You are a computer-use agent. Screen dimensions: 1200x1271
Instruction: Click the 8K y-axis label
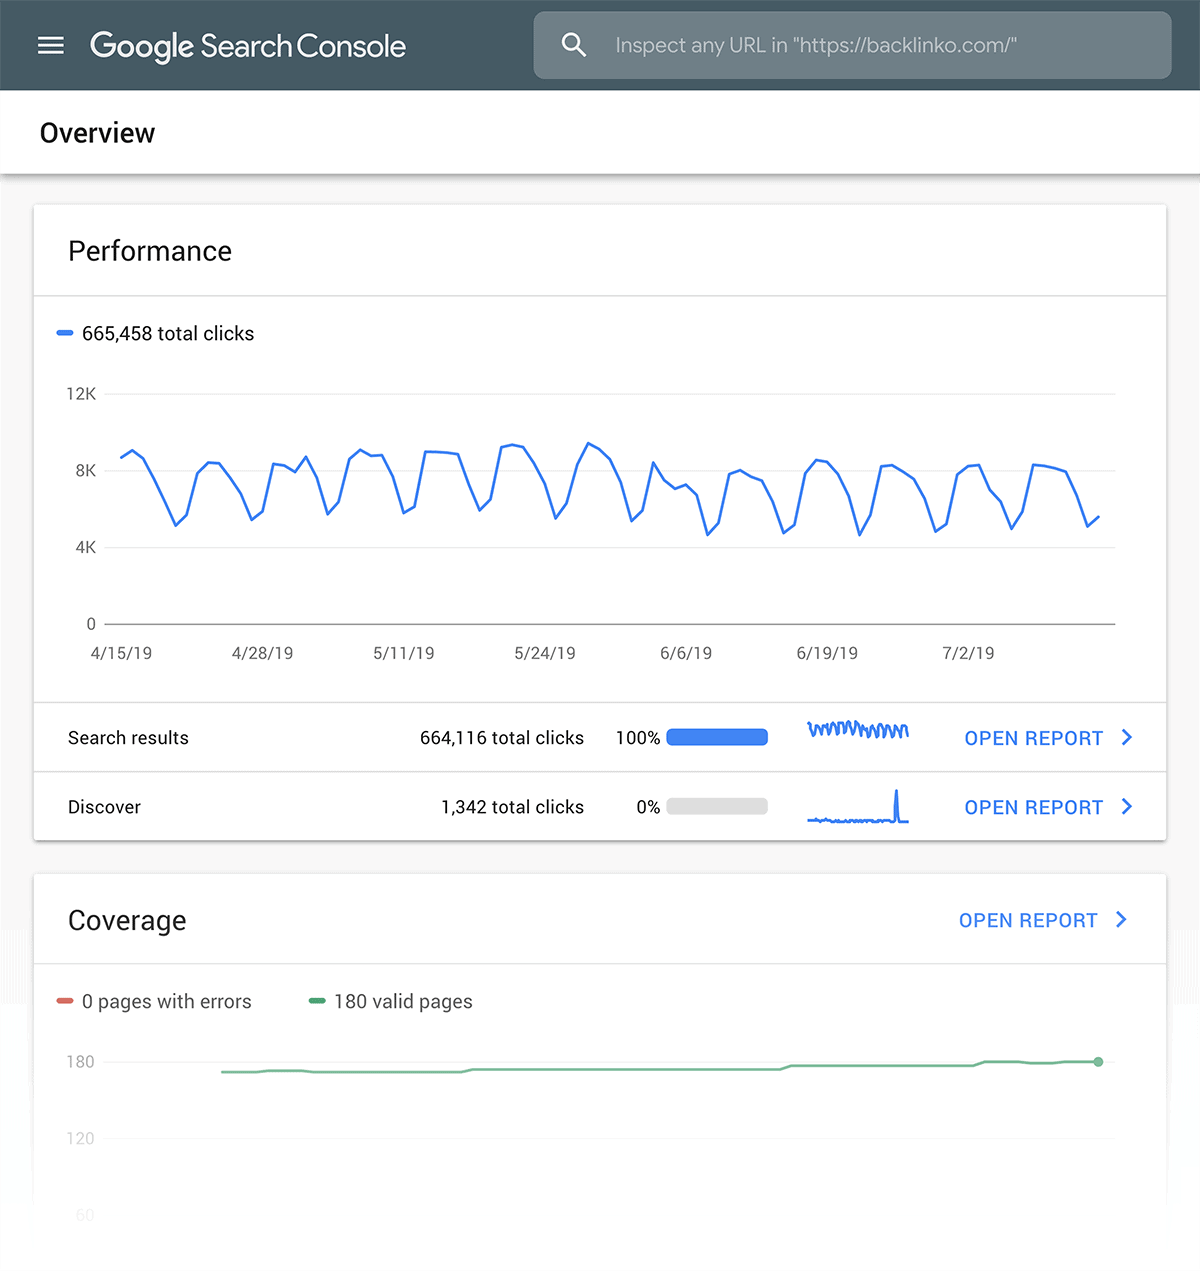[86, 471]
